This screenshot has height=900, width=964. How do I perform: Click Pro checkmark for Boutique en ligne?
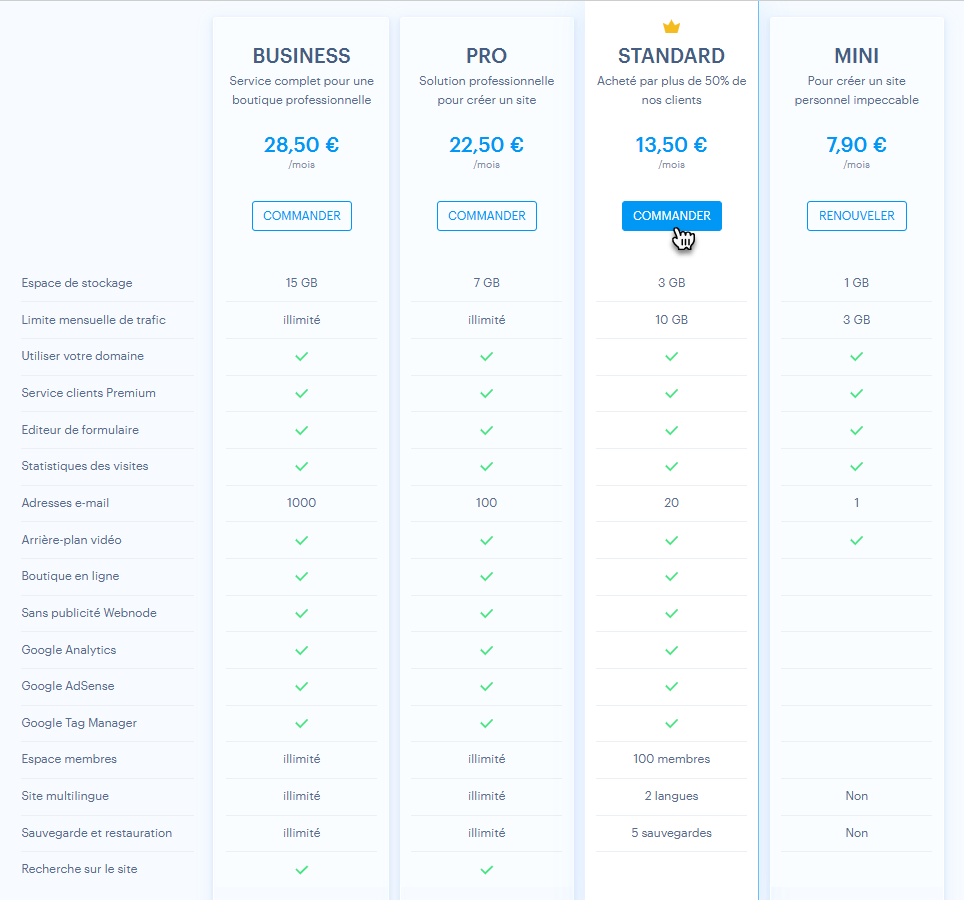[x=486, y=577]
